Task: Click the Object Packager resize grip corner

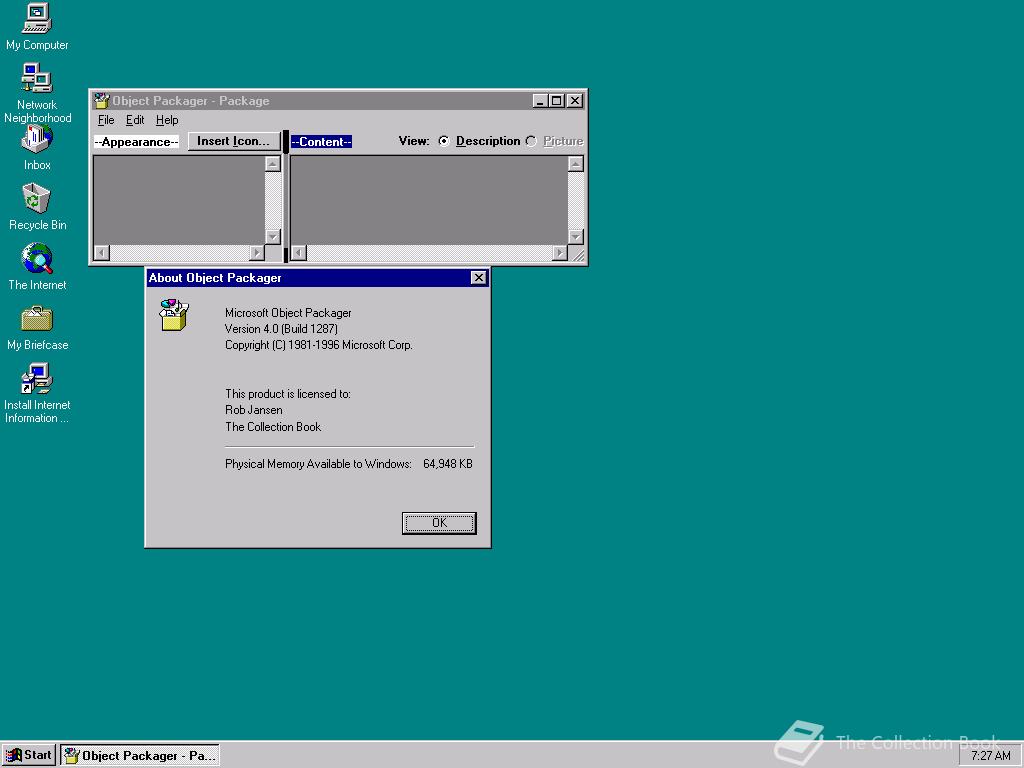Action: click(x=578, y=254)
